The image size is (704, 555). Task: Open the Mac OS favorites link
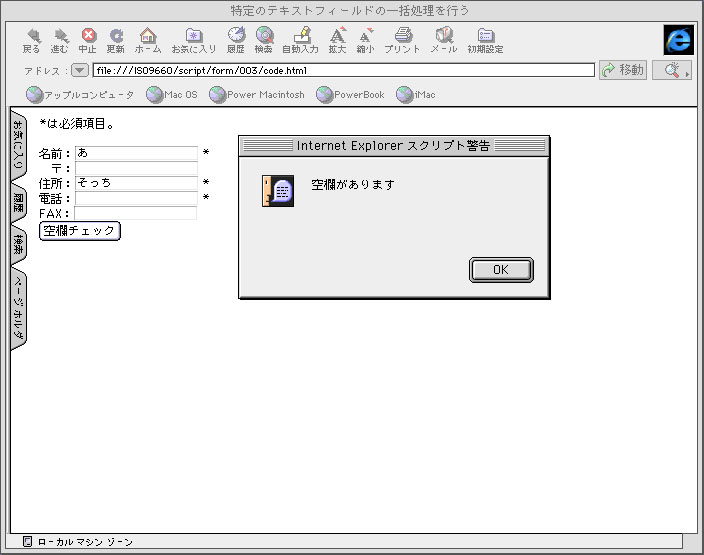pos(172,95)
